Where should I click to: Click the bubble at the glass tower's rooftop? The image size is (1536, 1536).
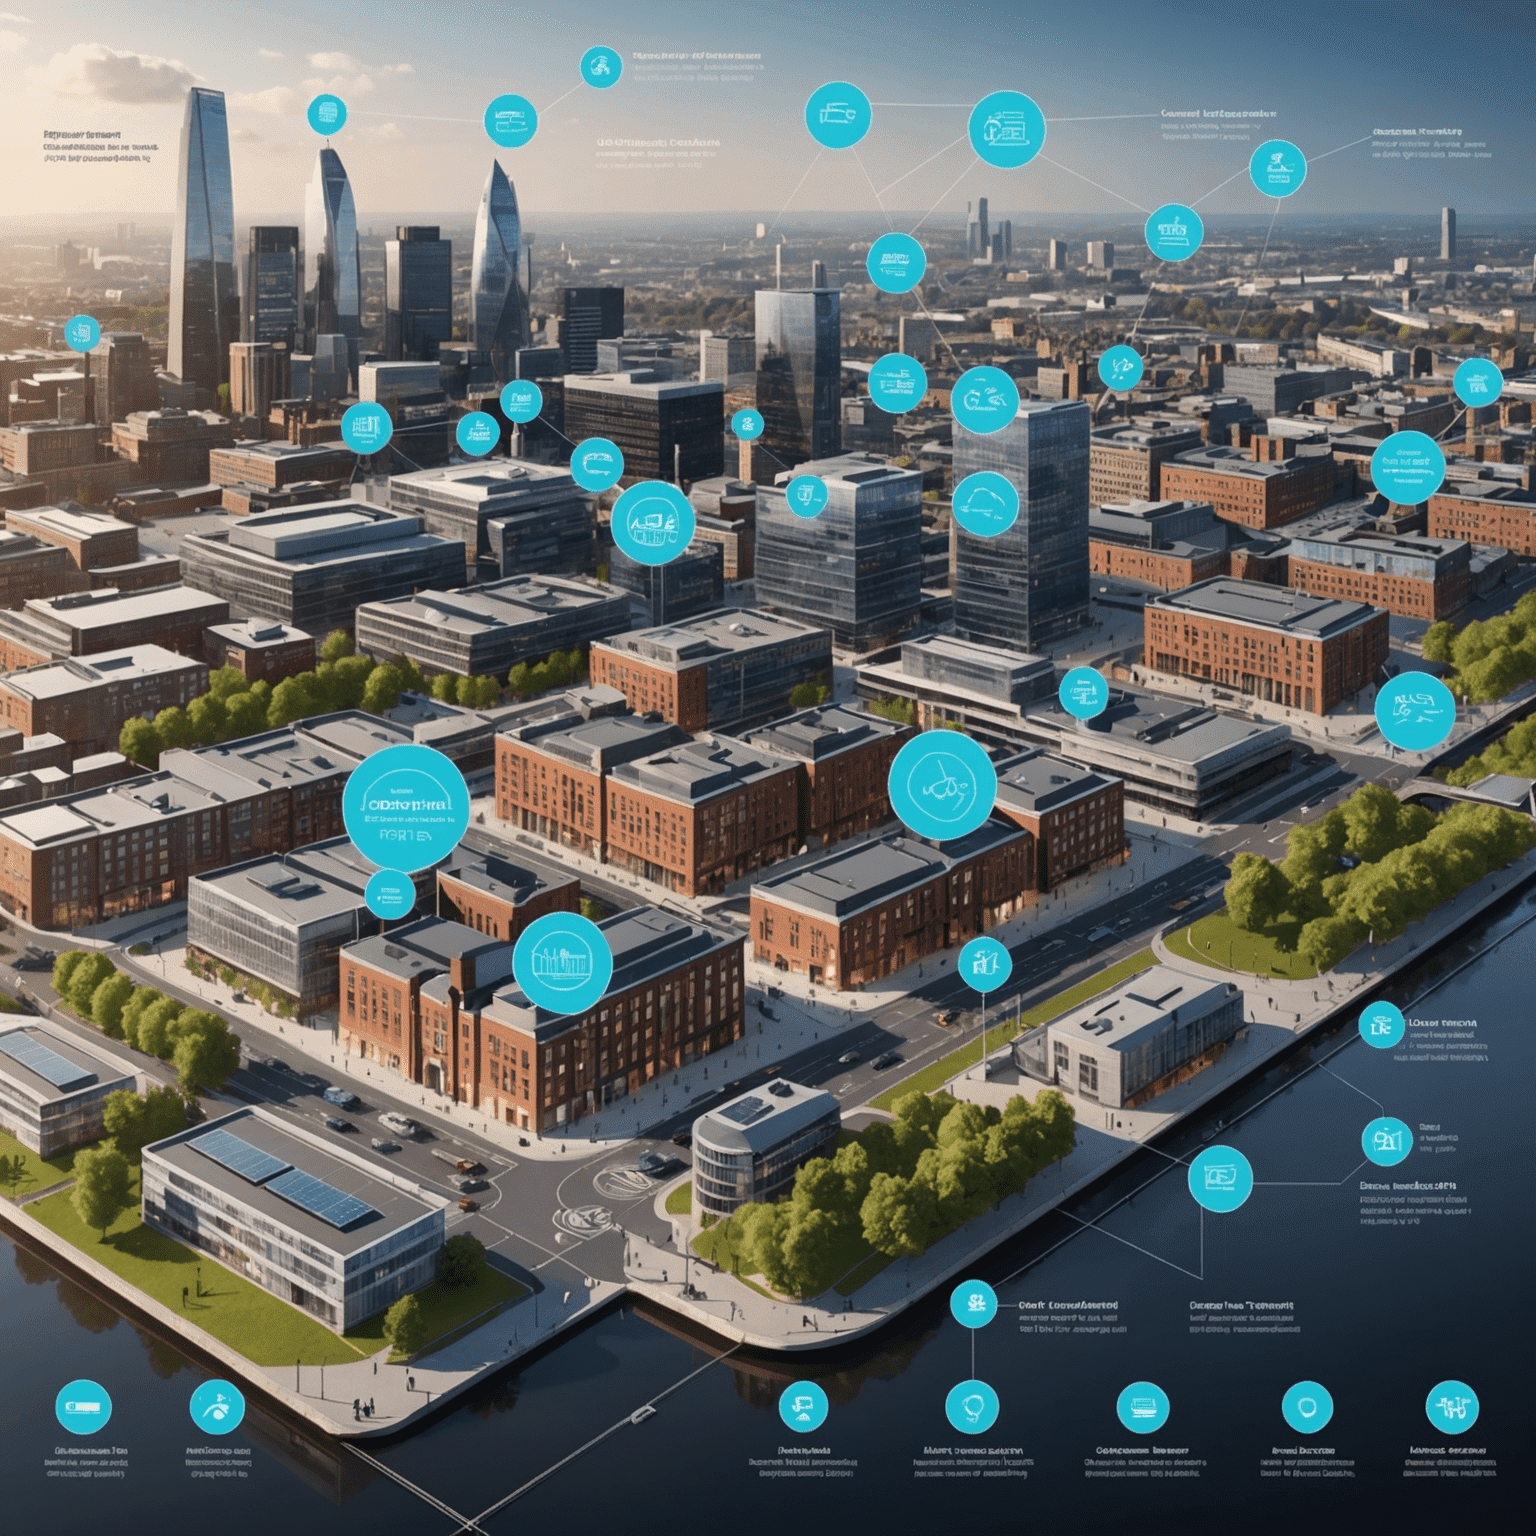click(985, 400)
